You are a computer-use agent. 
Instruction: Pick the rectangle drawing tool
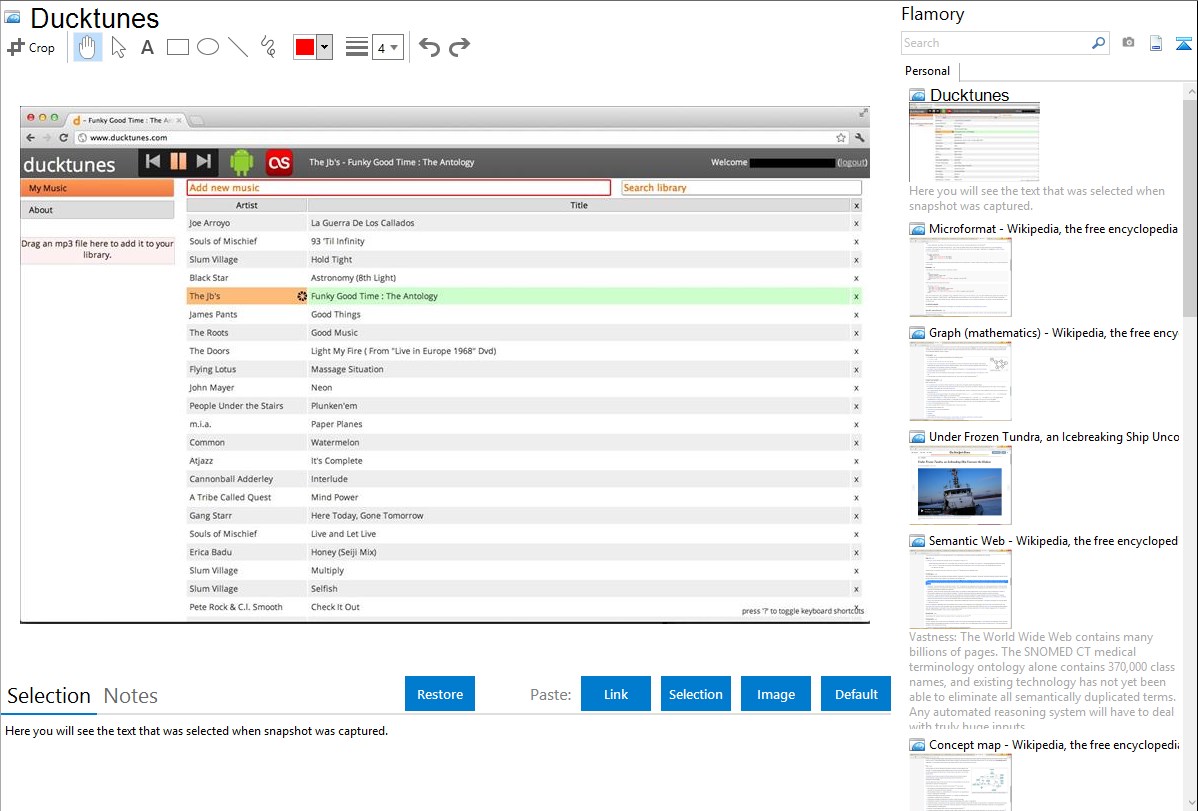(x=177, y=47)
